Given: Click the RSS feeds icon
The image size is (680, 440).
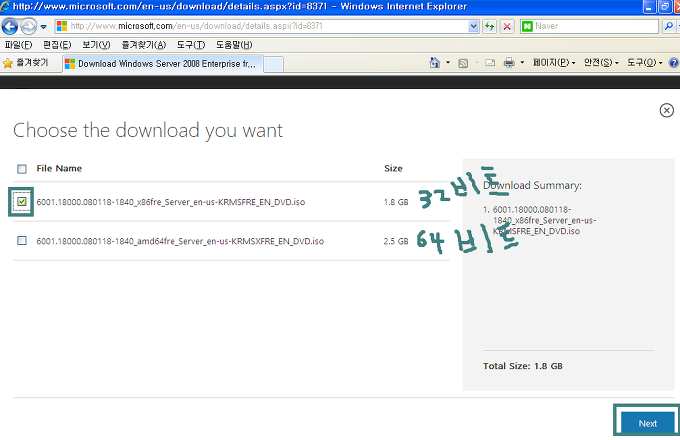Looking at the screenshot, I should point(463,63).
